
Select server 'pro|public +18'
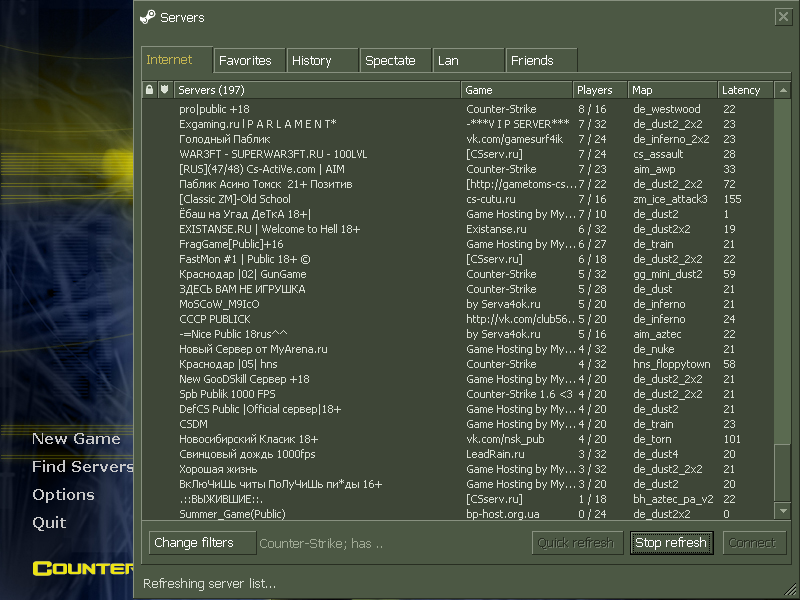[458, 109]
